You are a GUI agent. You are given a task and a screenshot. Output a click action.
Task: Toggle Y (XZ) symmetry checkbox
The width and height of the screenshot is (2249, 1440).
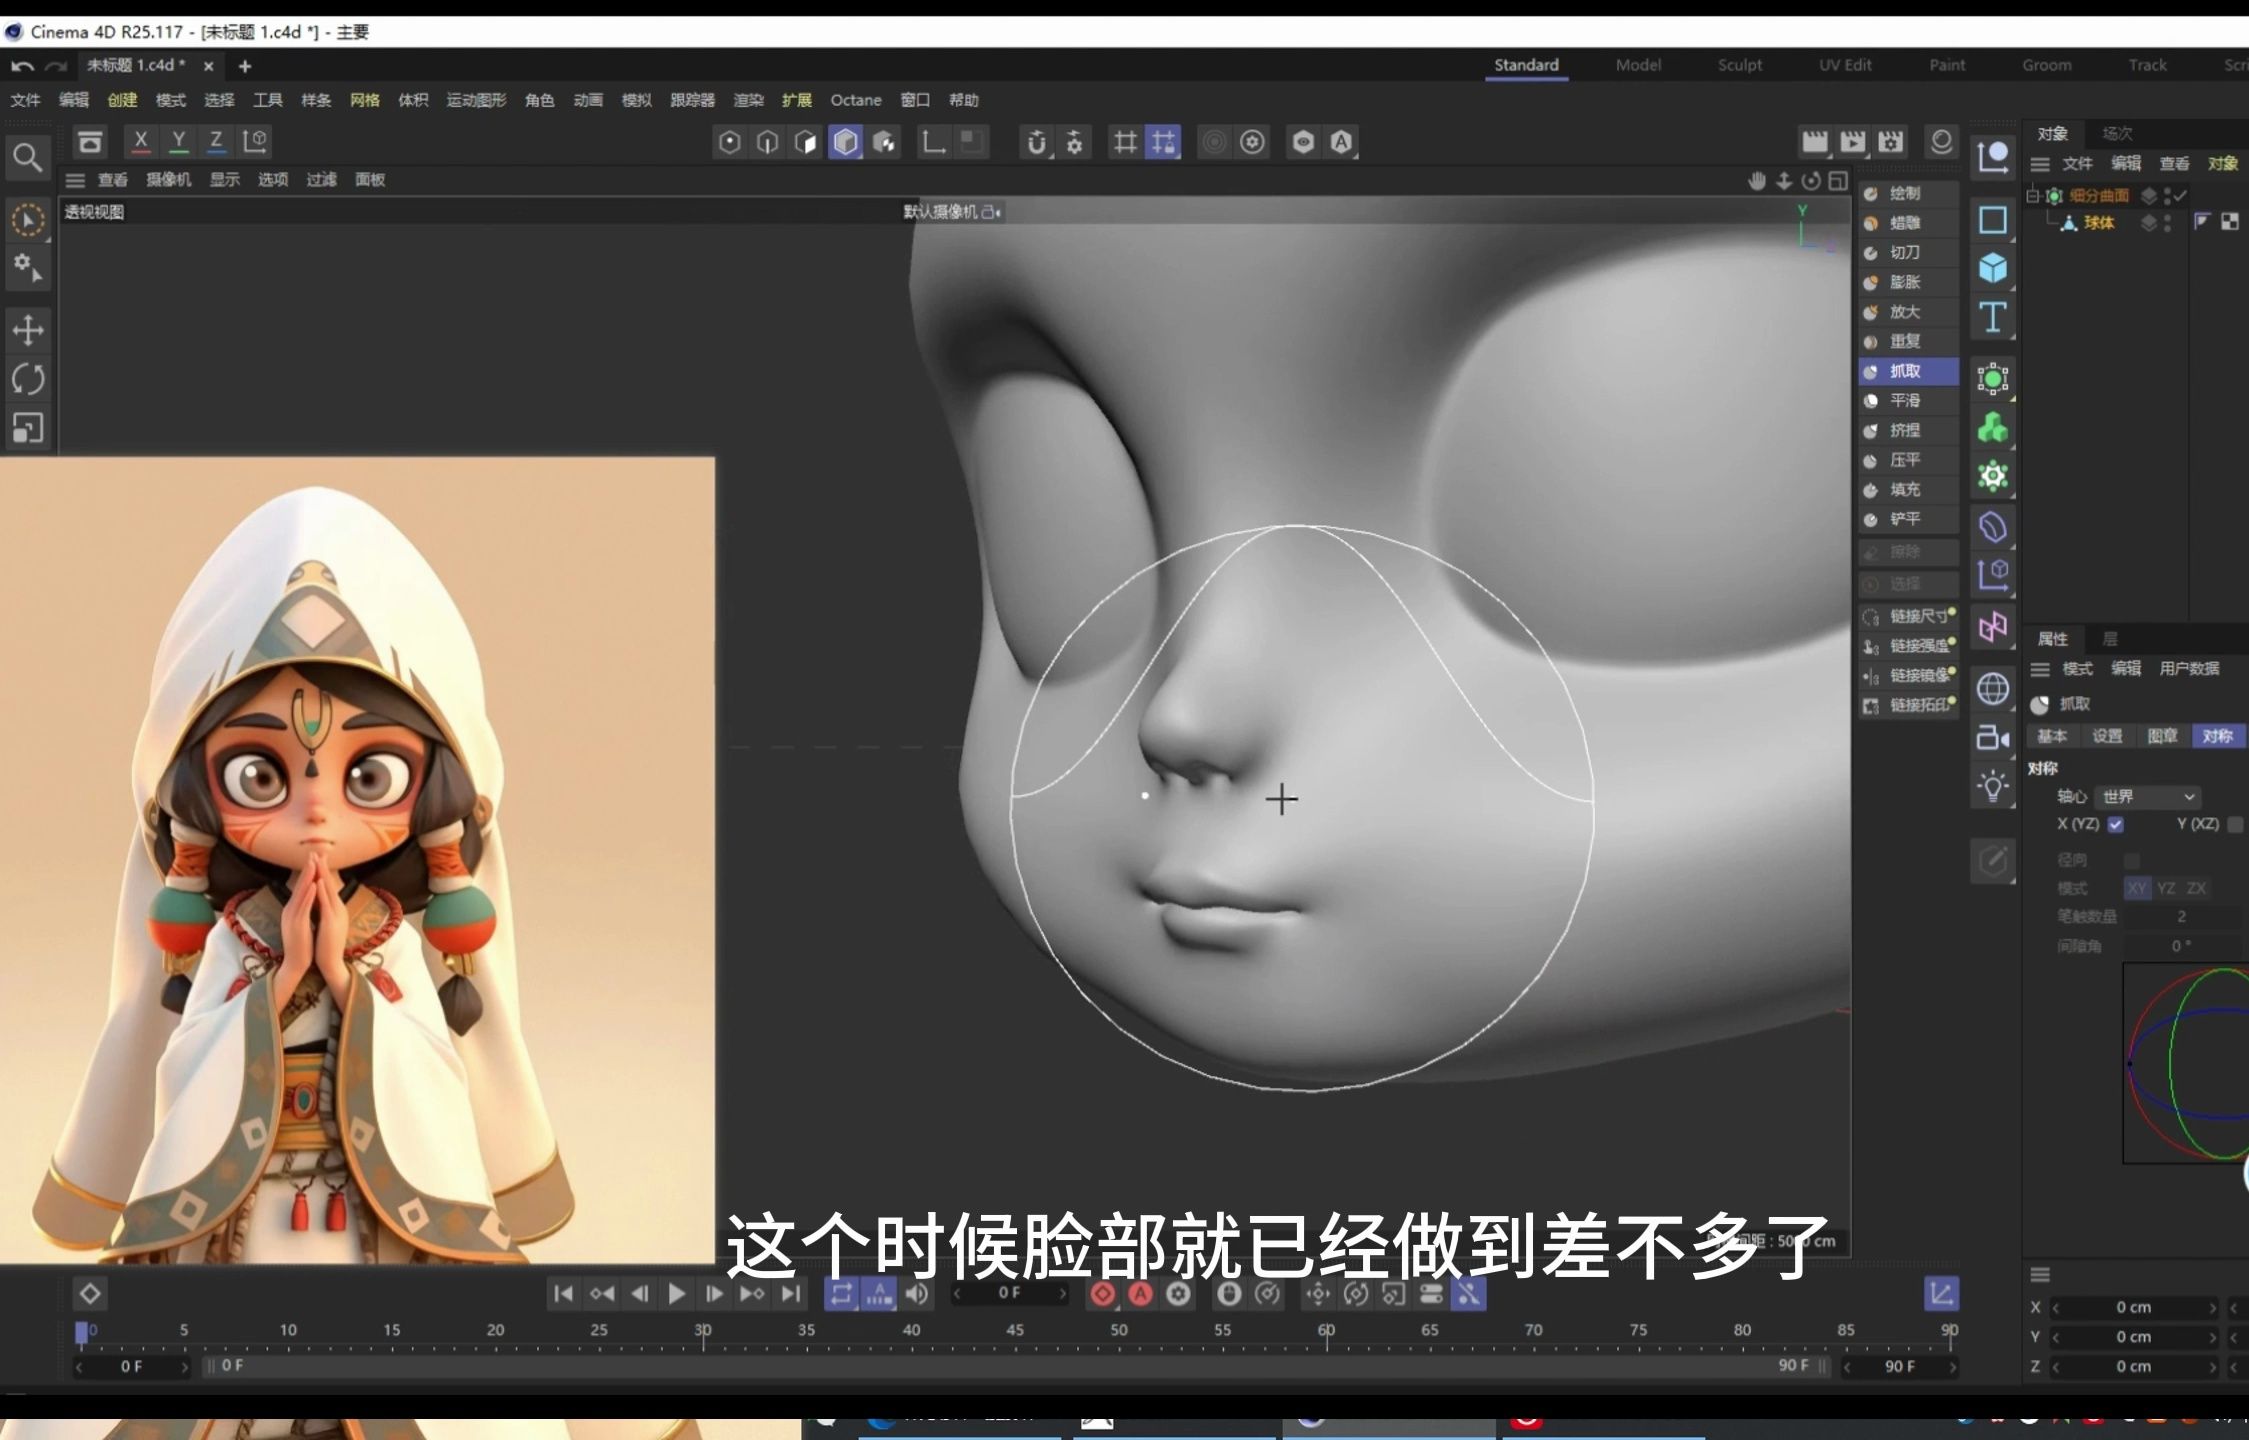[x=2236, y=825]
